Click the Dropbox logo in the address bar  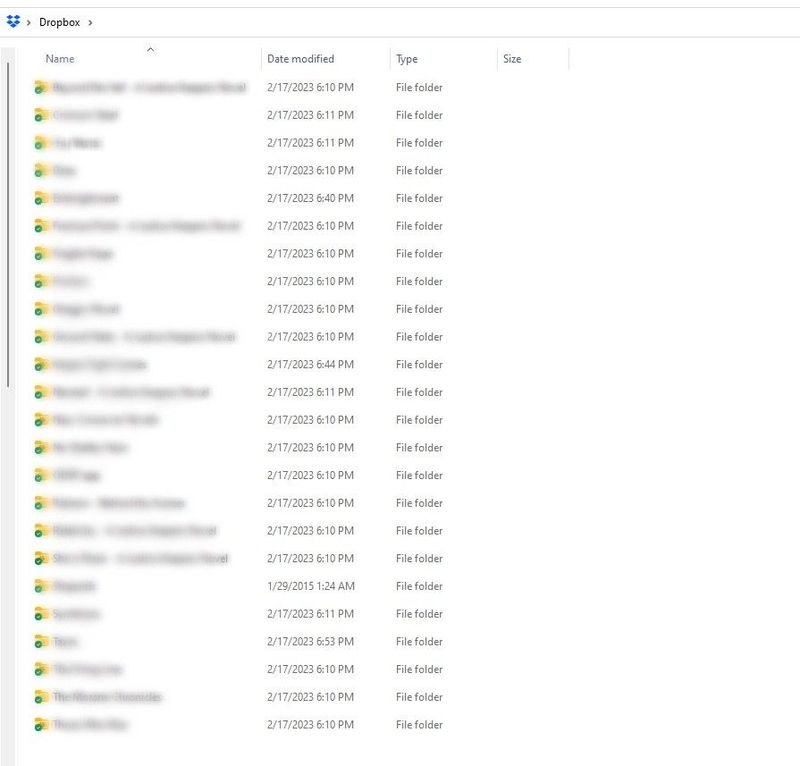point(13,21)
